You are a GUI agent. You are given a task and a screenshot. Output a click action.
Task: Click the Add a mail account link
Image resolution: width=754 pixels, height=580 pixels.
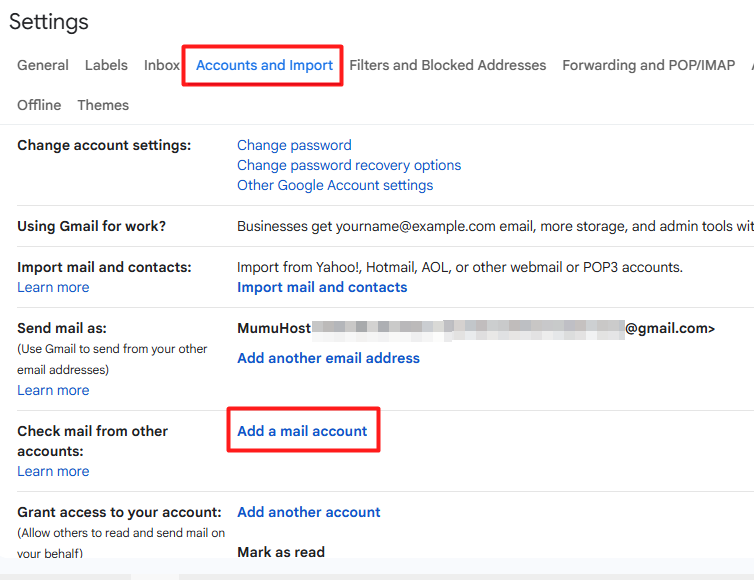(302, 431)
